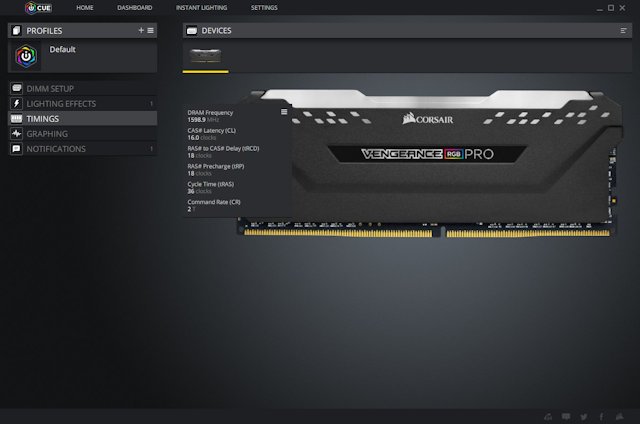
Task: Click the iCUE logo in the header
Action: pyautogui.click(x=38, y=8)
